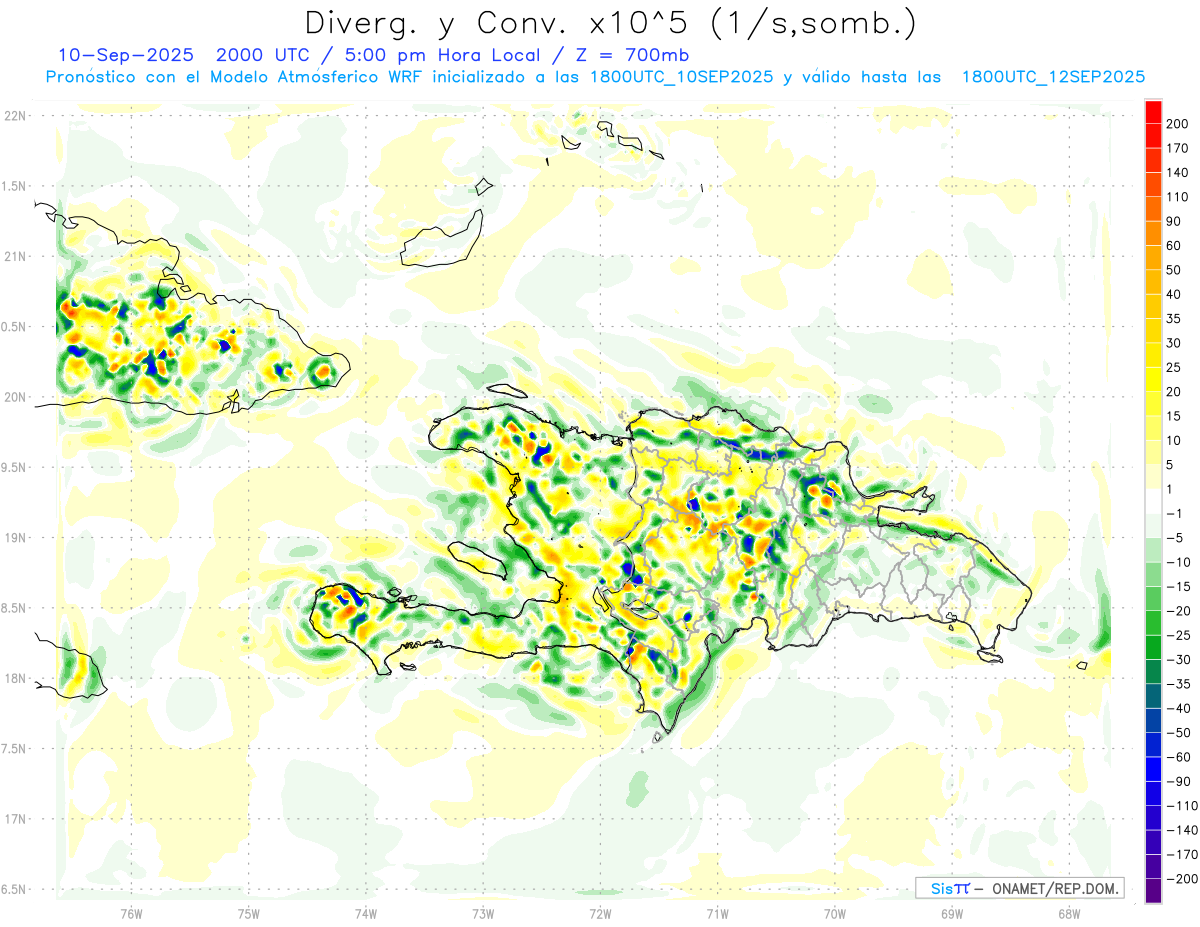The image size is (1200, 927).
Task: Click the 76W longitude axis label
Action: click(131, 913)
